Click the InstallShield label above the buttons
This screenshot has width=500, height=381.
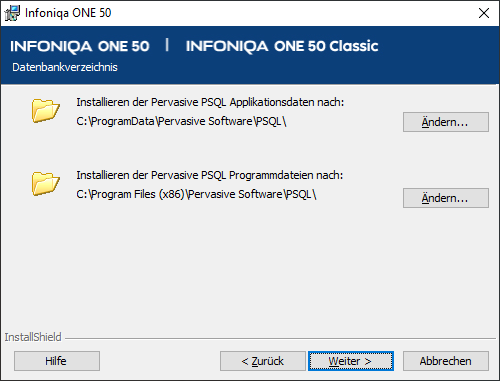pyautogui.click(x=33, y=337)
